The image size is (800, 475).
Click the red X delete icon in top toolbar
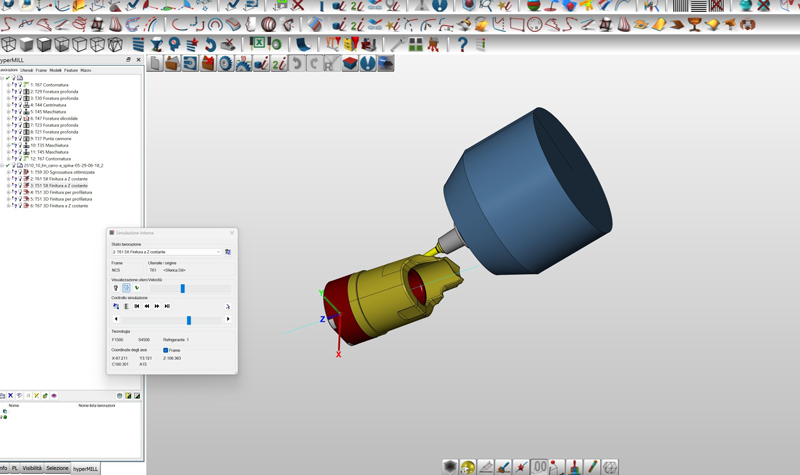coord(298,6)
